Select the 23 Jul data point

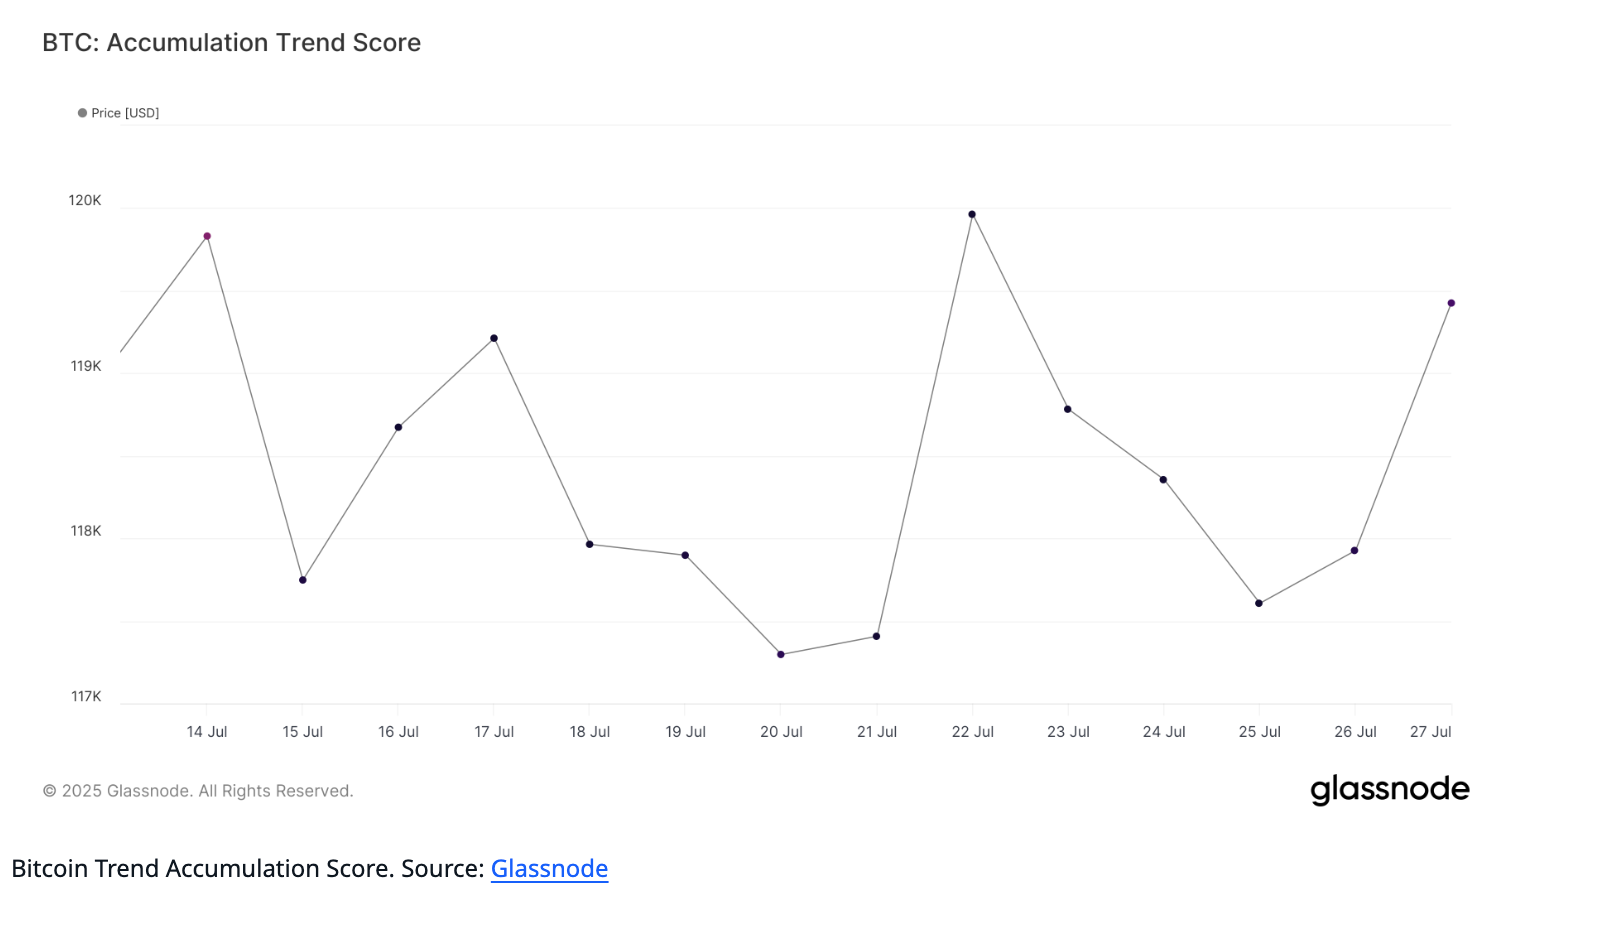click(x=1068, y=409)
